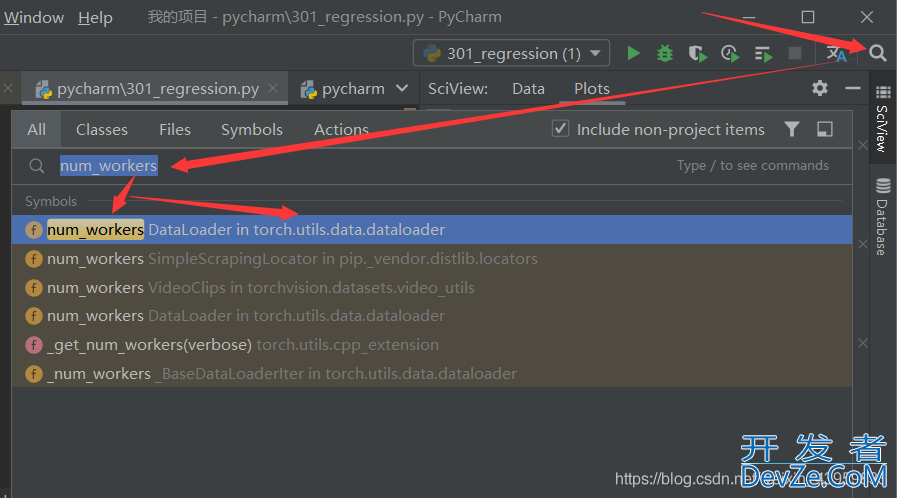The width and height of the screenshot is (897, 498).
Task: Select _num_workers _BaseDataLoaderIter result
Action: click(x=432, y=373)
